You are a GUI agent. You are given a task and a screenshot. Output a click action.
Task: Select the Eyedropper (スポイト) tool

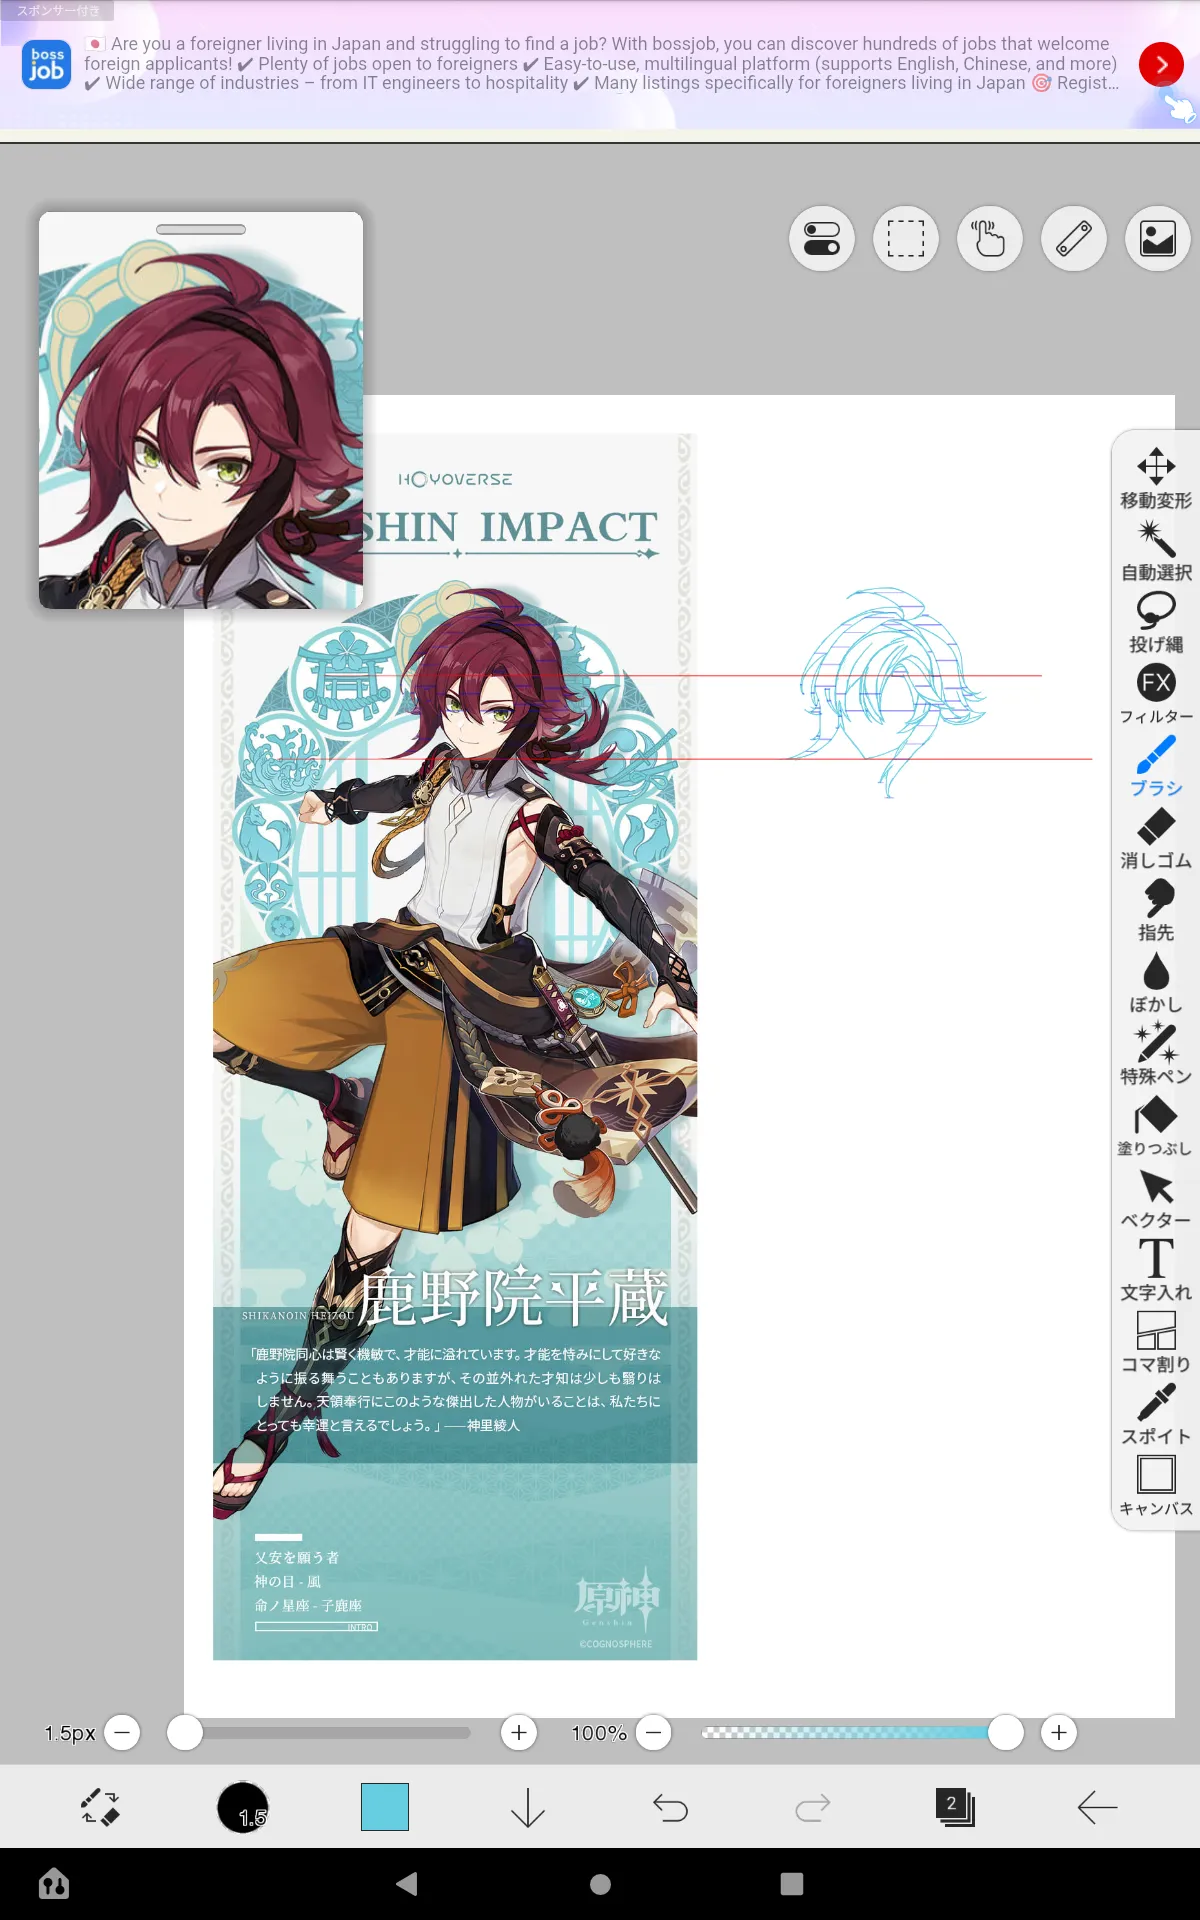pyautogui.click(x=1156, y=1415)
